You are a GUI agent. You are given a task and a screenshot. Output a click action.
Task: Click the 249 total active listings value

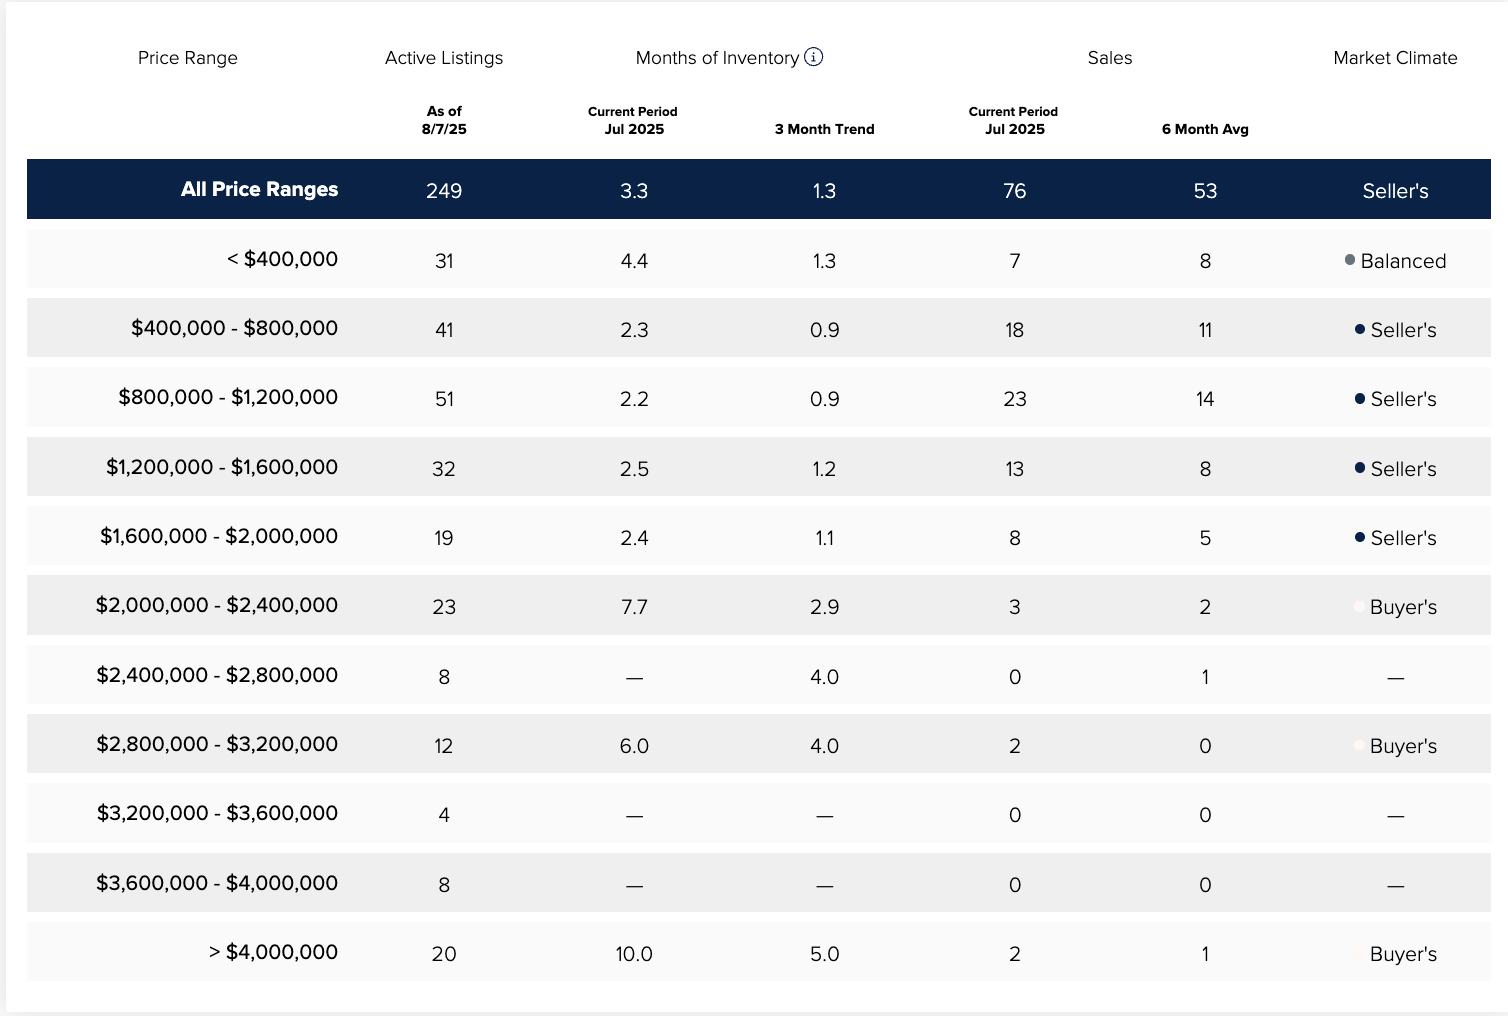click(x=444, y=191)
